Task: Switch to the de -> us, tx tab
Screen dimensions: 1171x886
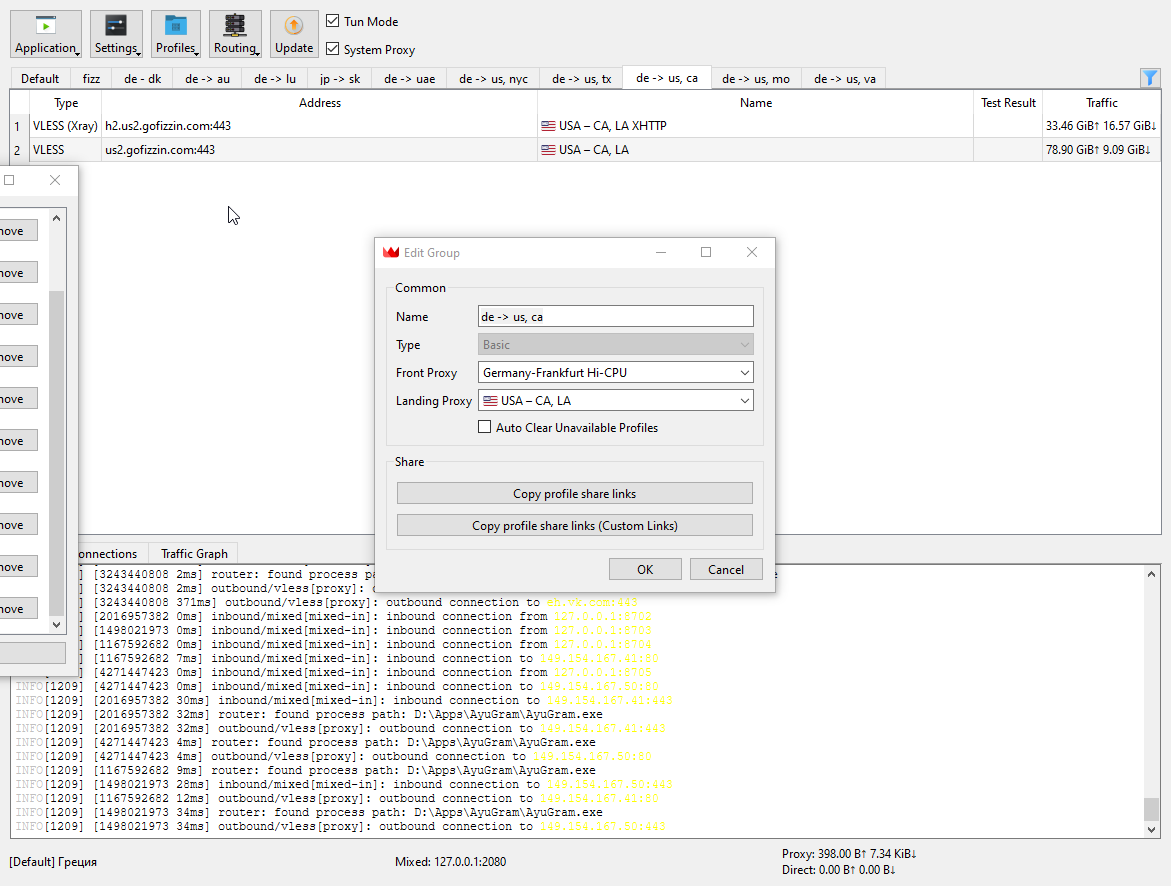Action: tap(581, 78)
